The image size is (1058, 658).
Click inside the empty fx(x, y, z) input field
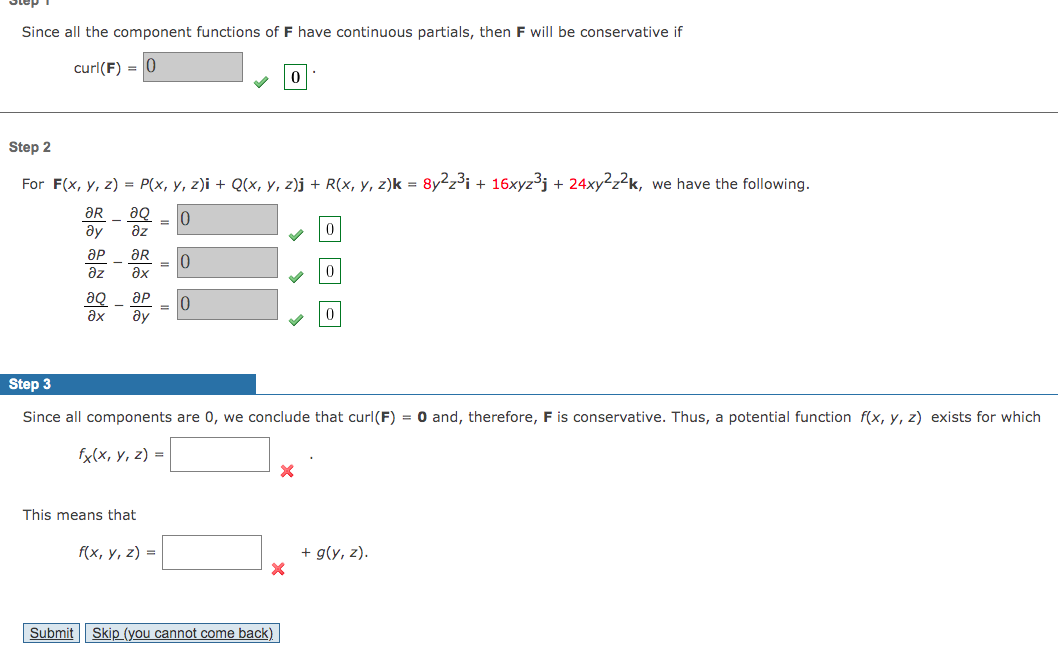point(219,454)
